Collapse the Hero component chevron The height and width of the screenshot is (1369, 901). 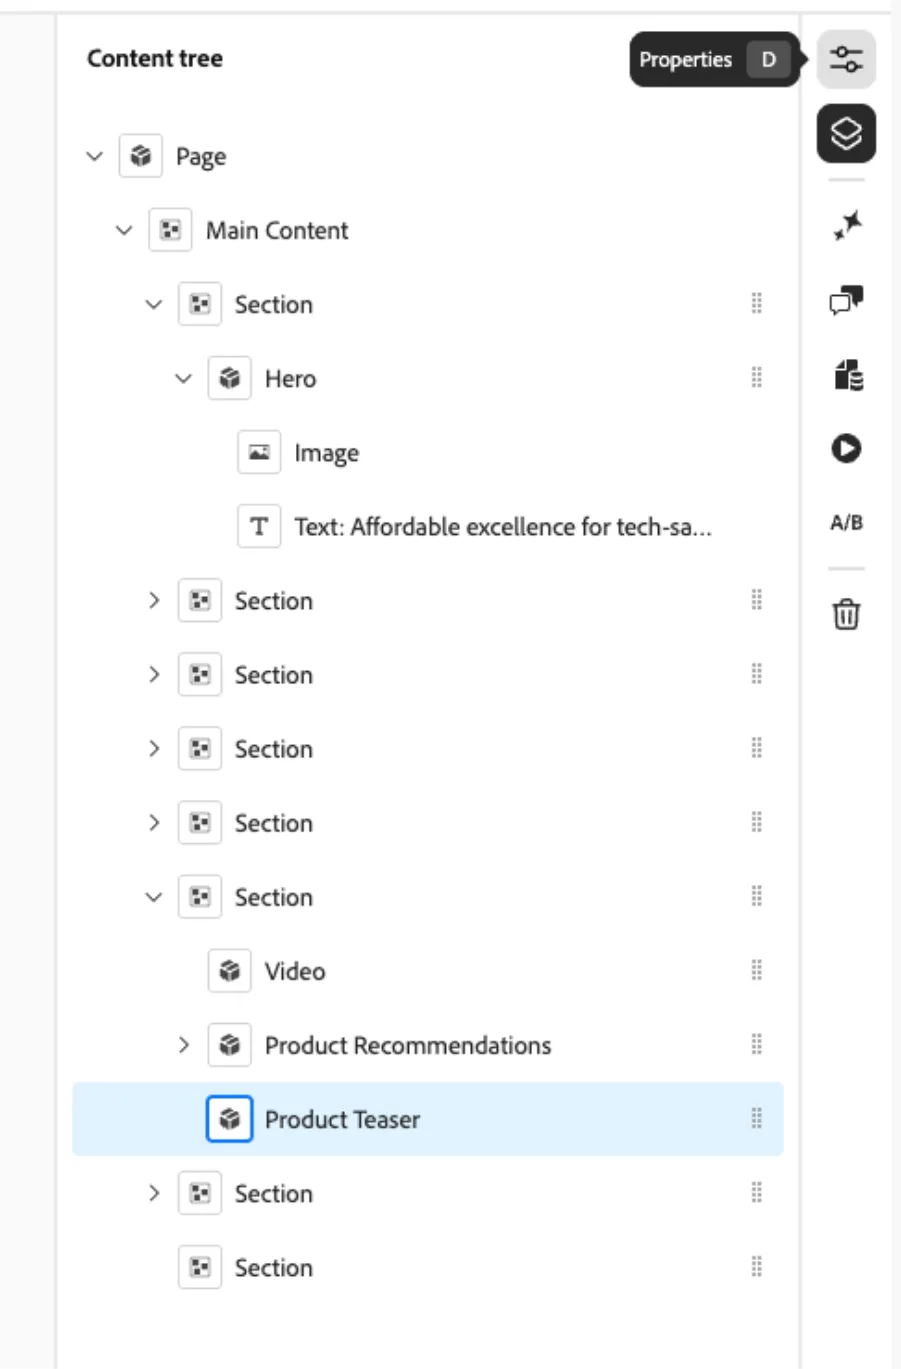pos(183,378)
